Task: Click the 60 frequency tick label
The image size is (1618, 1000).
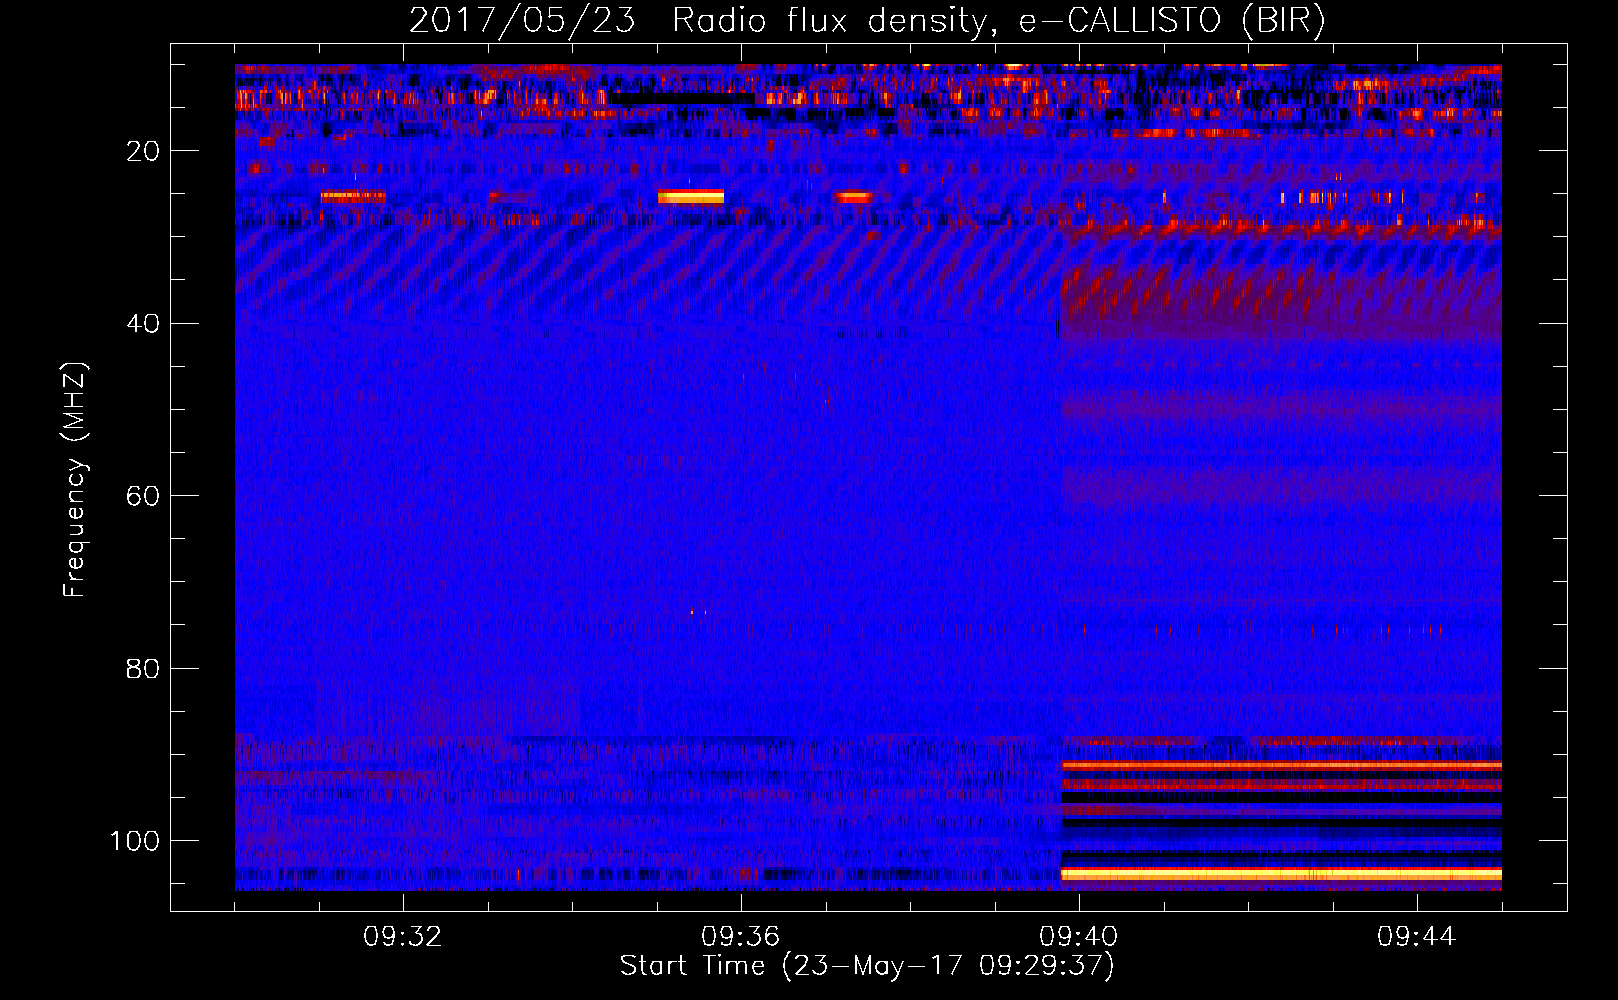Action: tap(143, 496)
